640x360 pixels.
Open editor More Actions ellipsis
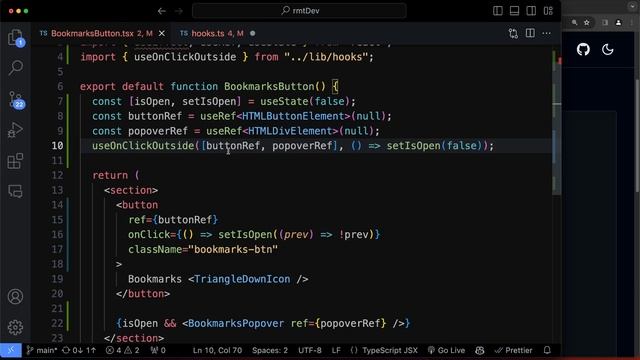547,33
